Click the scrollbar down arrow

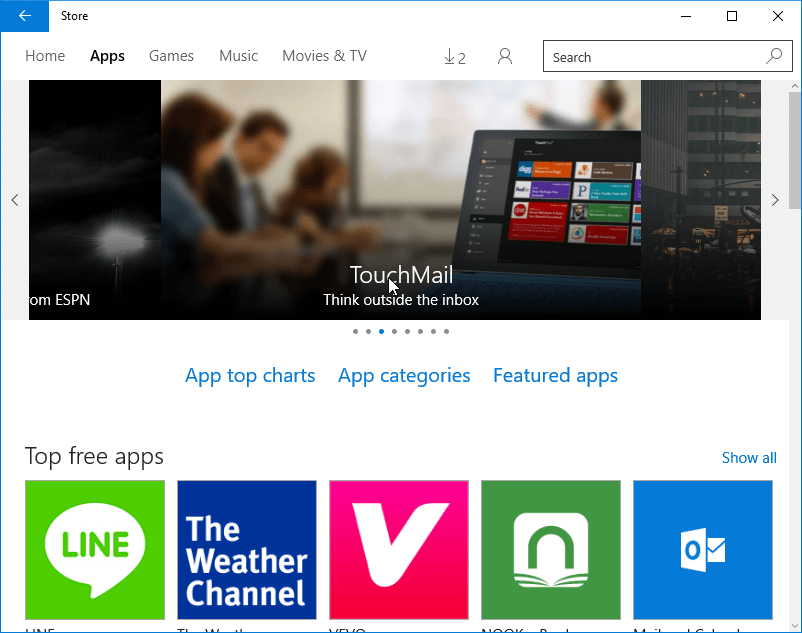794,626
